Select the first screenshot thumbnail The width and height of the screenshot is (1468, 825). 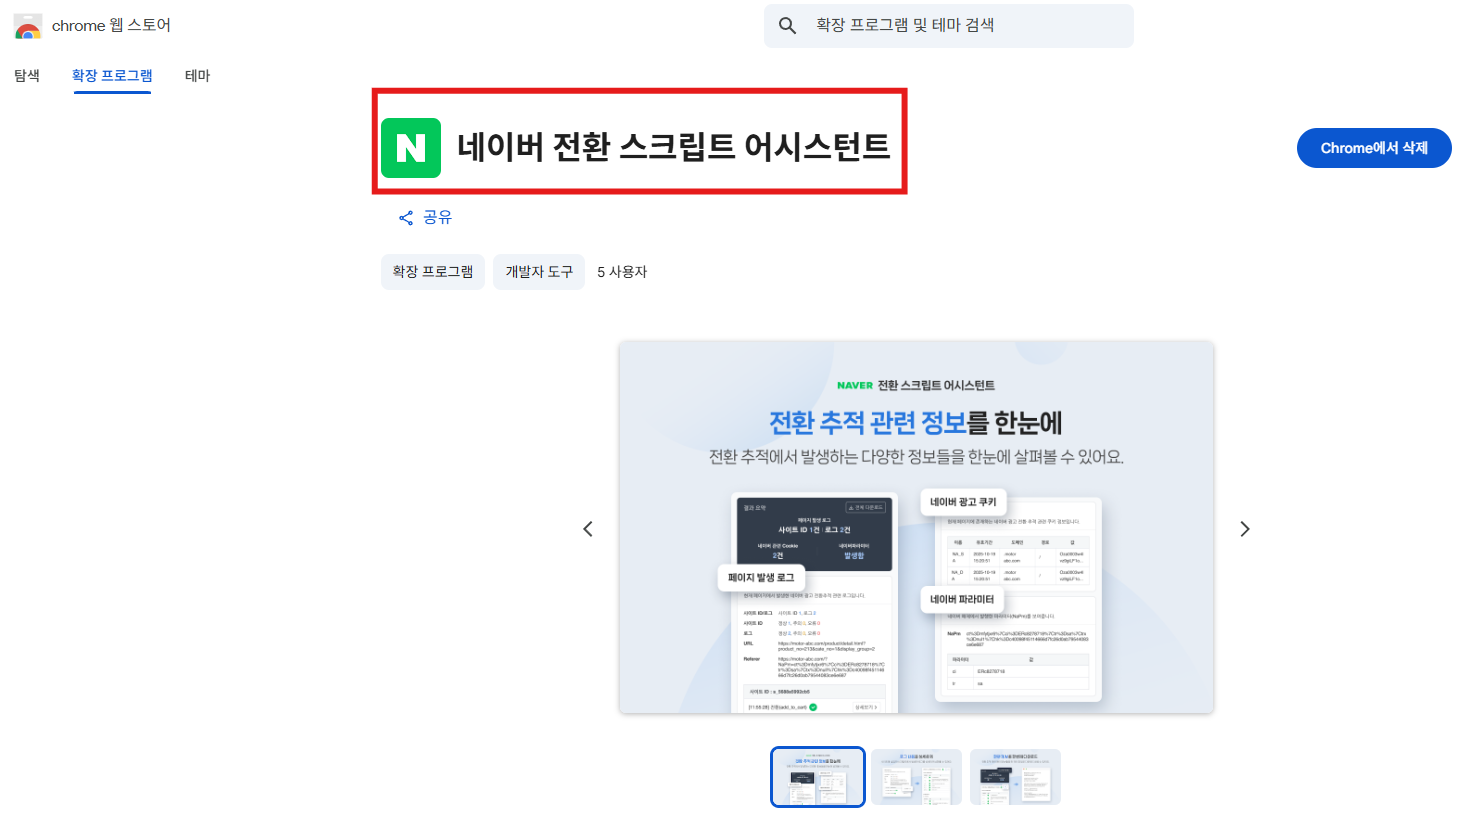tap(818, 777)
